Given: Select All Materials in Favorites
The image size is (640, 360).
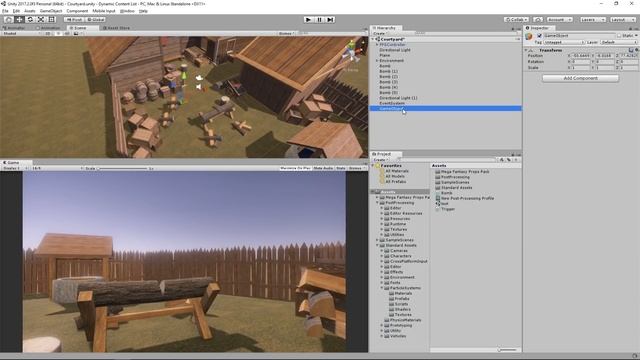Looking at the screenshot, I should [x=397, y=171].
